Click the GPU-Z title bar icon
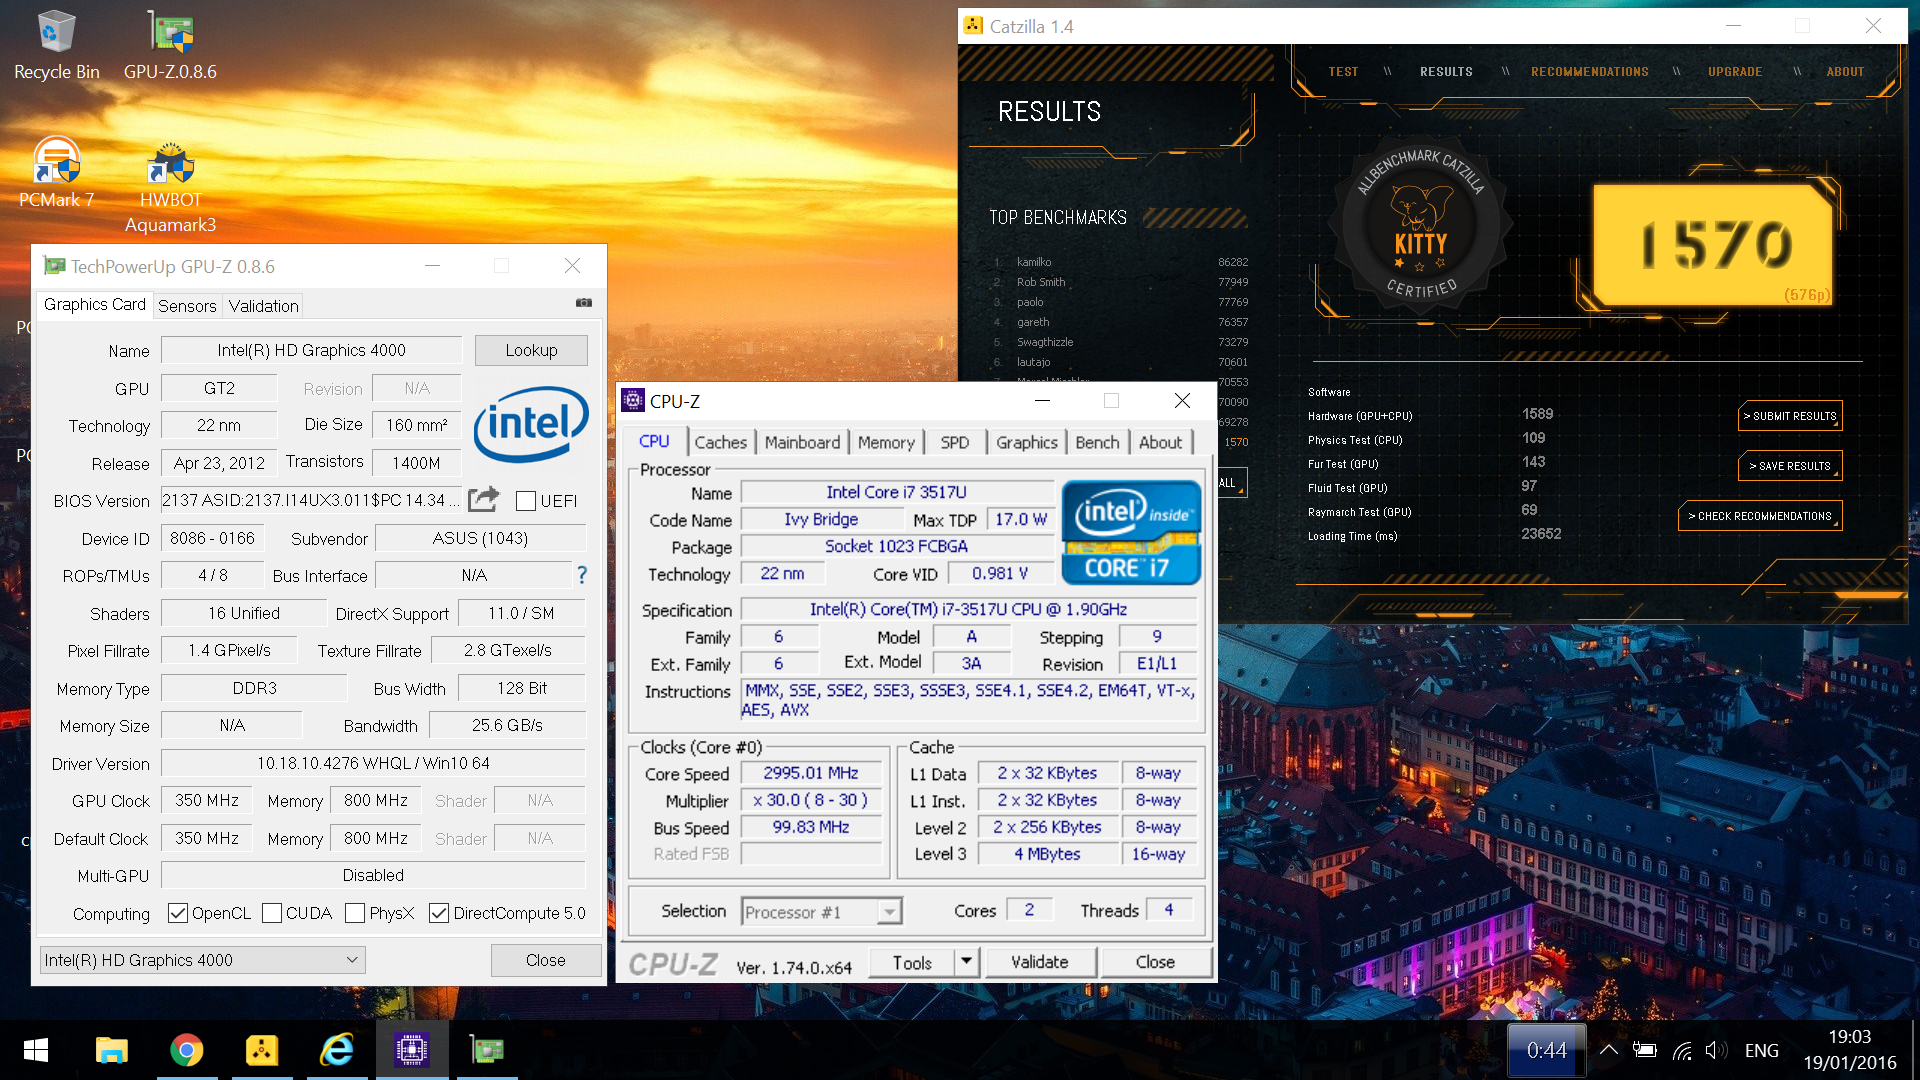The width and height of the screenshot is (1920, 1080). 54,266
